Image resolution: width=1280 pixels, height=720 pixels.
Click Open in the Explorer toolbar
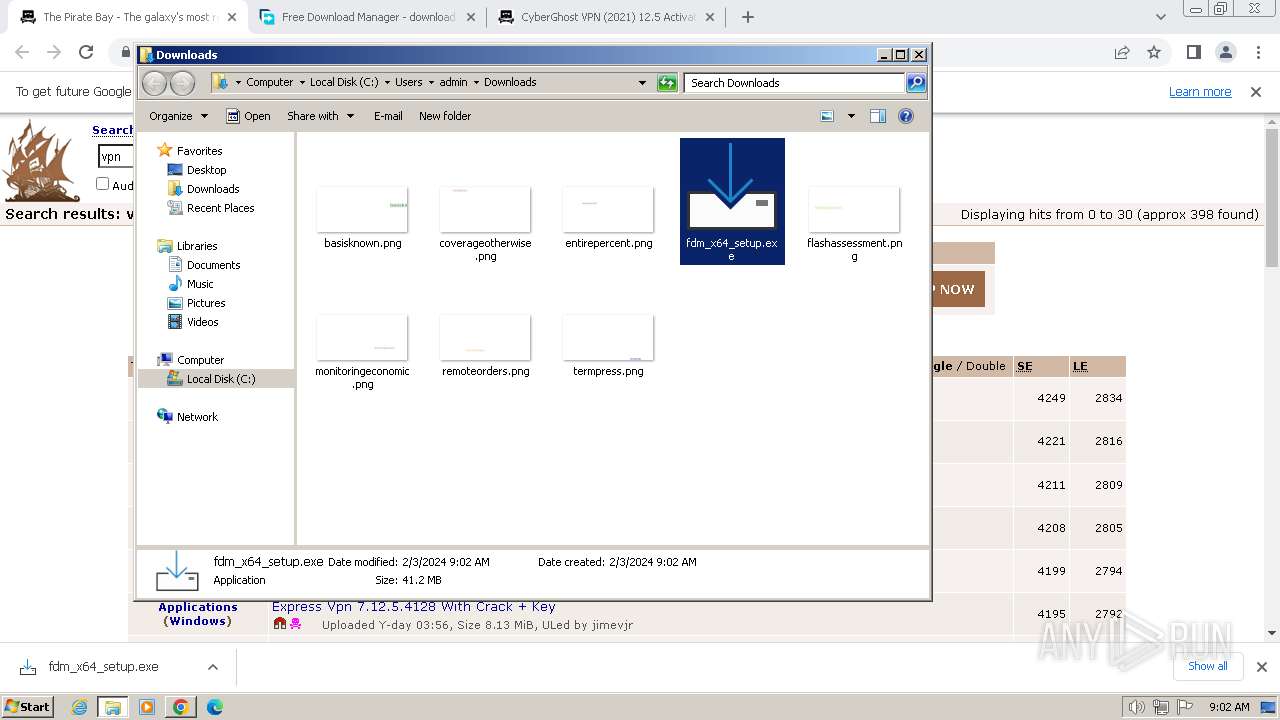click(x=248, y=116)
